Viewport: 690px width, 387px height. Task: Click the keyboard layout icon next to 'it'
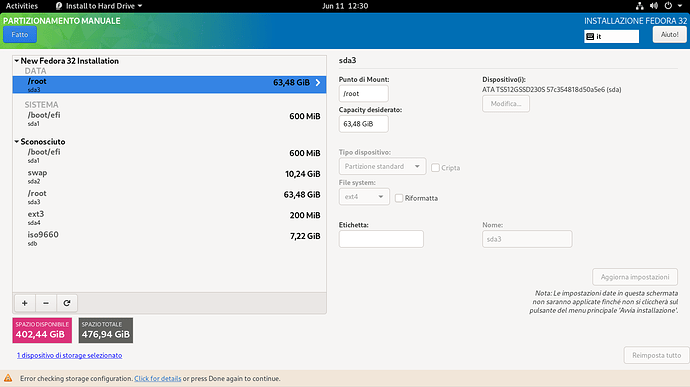pos(590,37)
